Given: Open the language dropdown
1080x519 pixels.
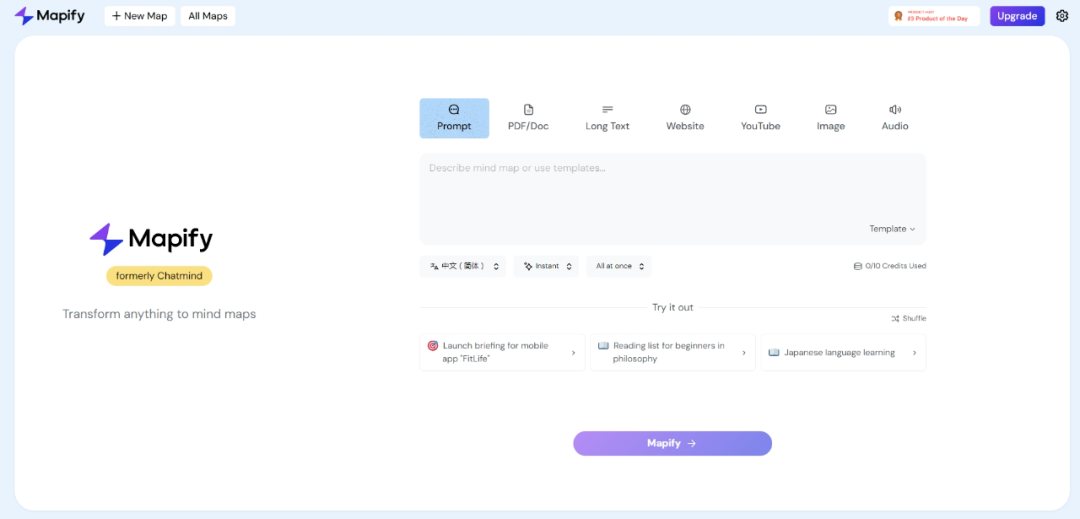Looking at the screenshot, I should click(x=463, y=266).
